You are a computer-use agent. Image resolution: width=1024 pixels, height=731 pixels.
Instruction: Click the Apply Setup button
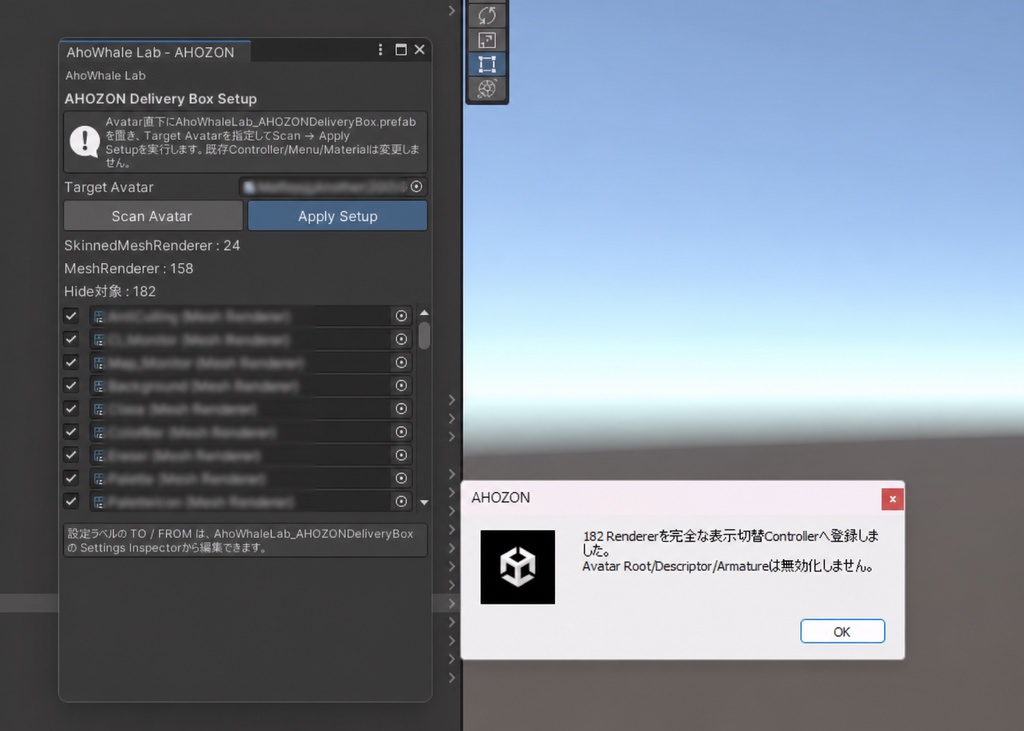(x=338, y=216)
